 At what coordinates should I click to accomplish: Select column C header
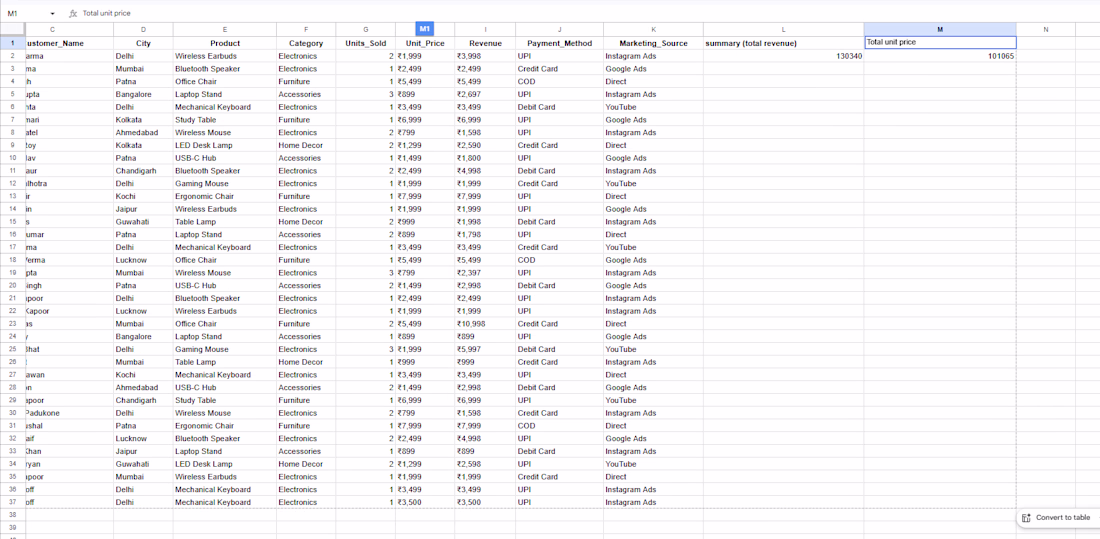(x=69, y=29)
